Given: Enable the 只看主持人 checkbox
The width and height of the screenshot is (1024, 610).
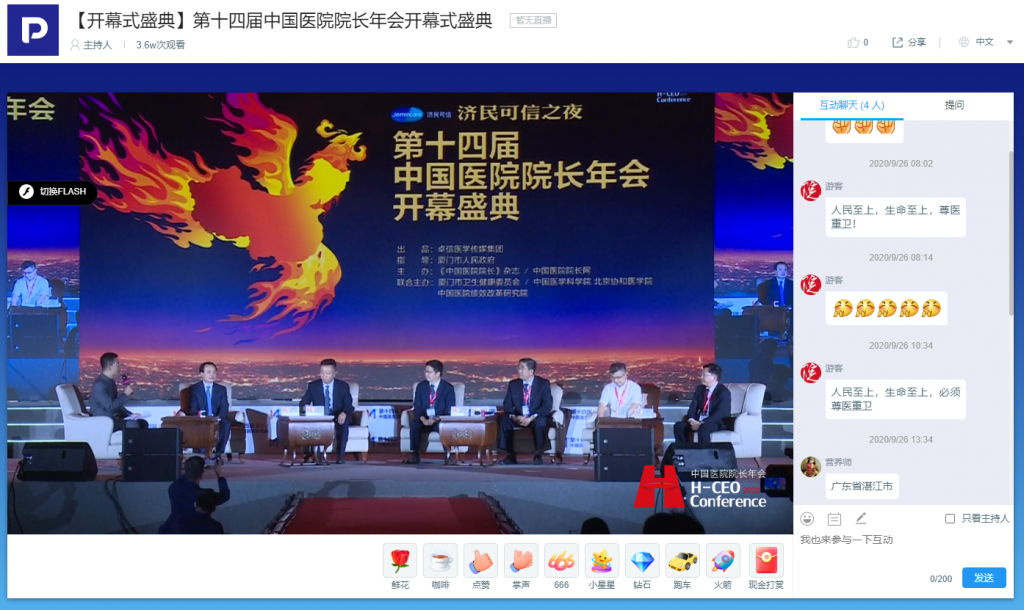Looking at the screenshot, I should tap(950, 518).
